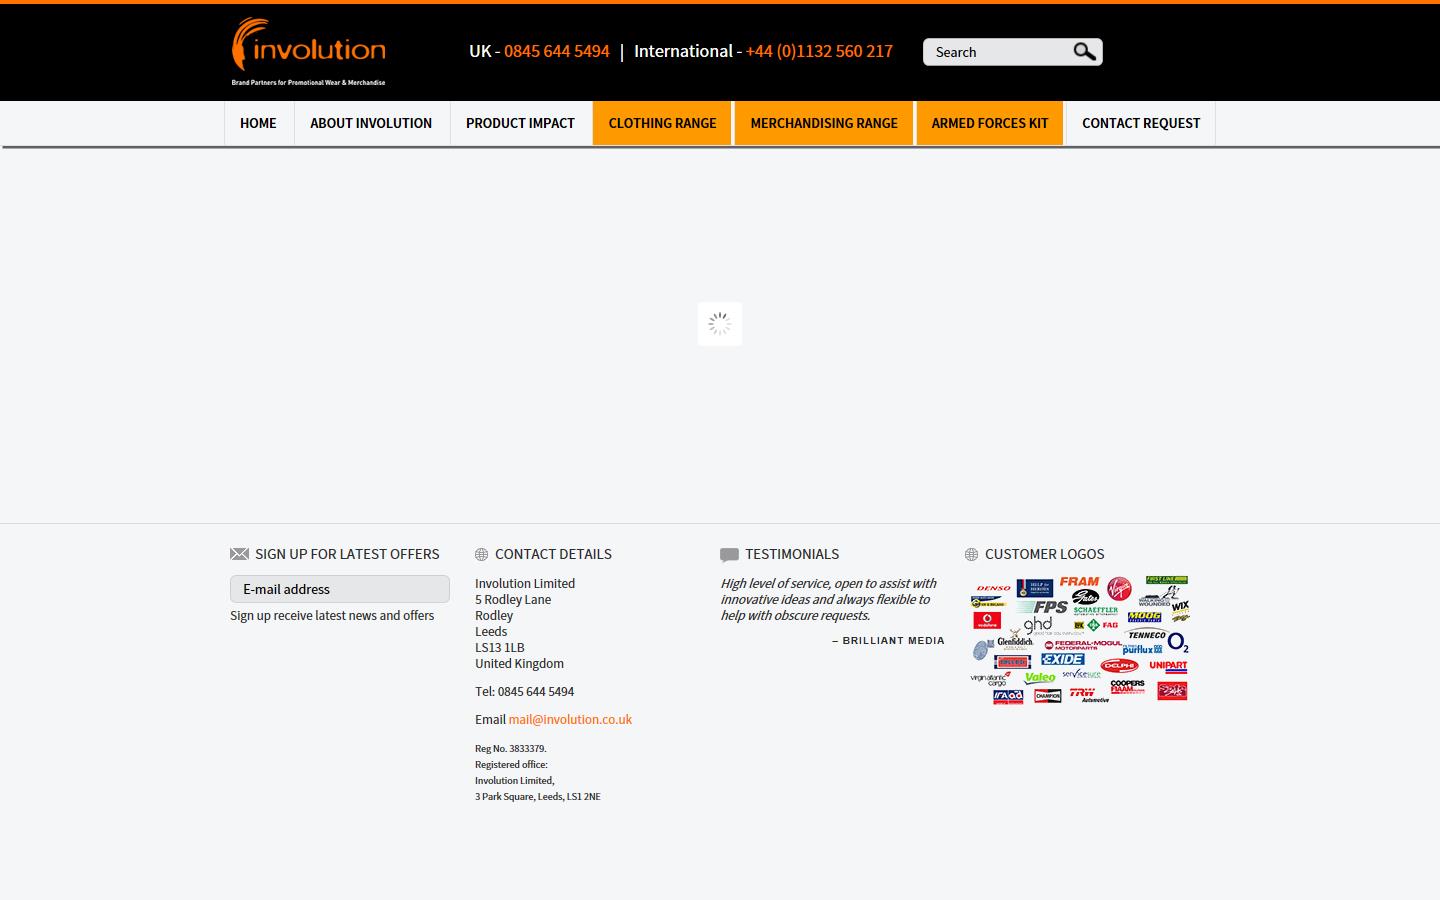Click the mail@involution.co.uk email link
1440x900 pixels.
point(570,719)
